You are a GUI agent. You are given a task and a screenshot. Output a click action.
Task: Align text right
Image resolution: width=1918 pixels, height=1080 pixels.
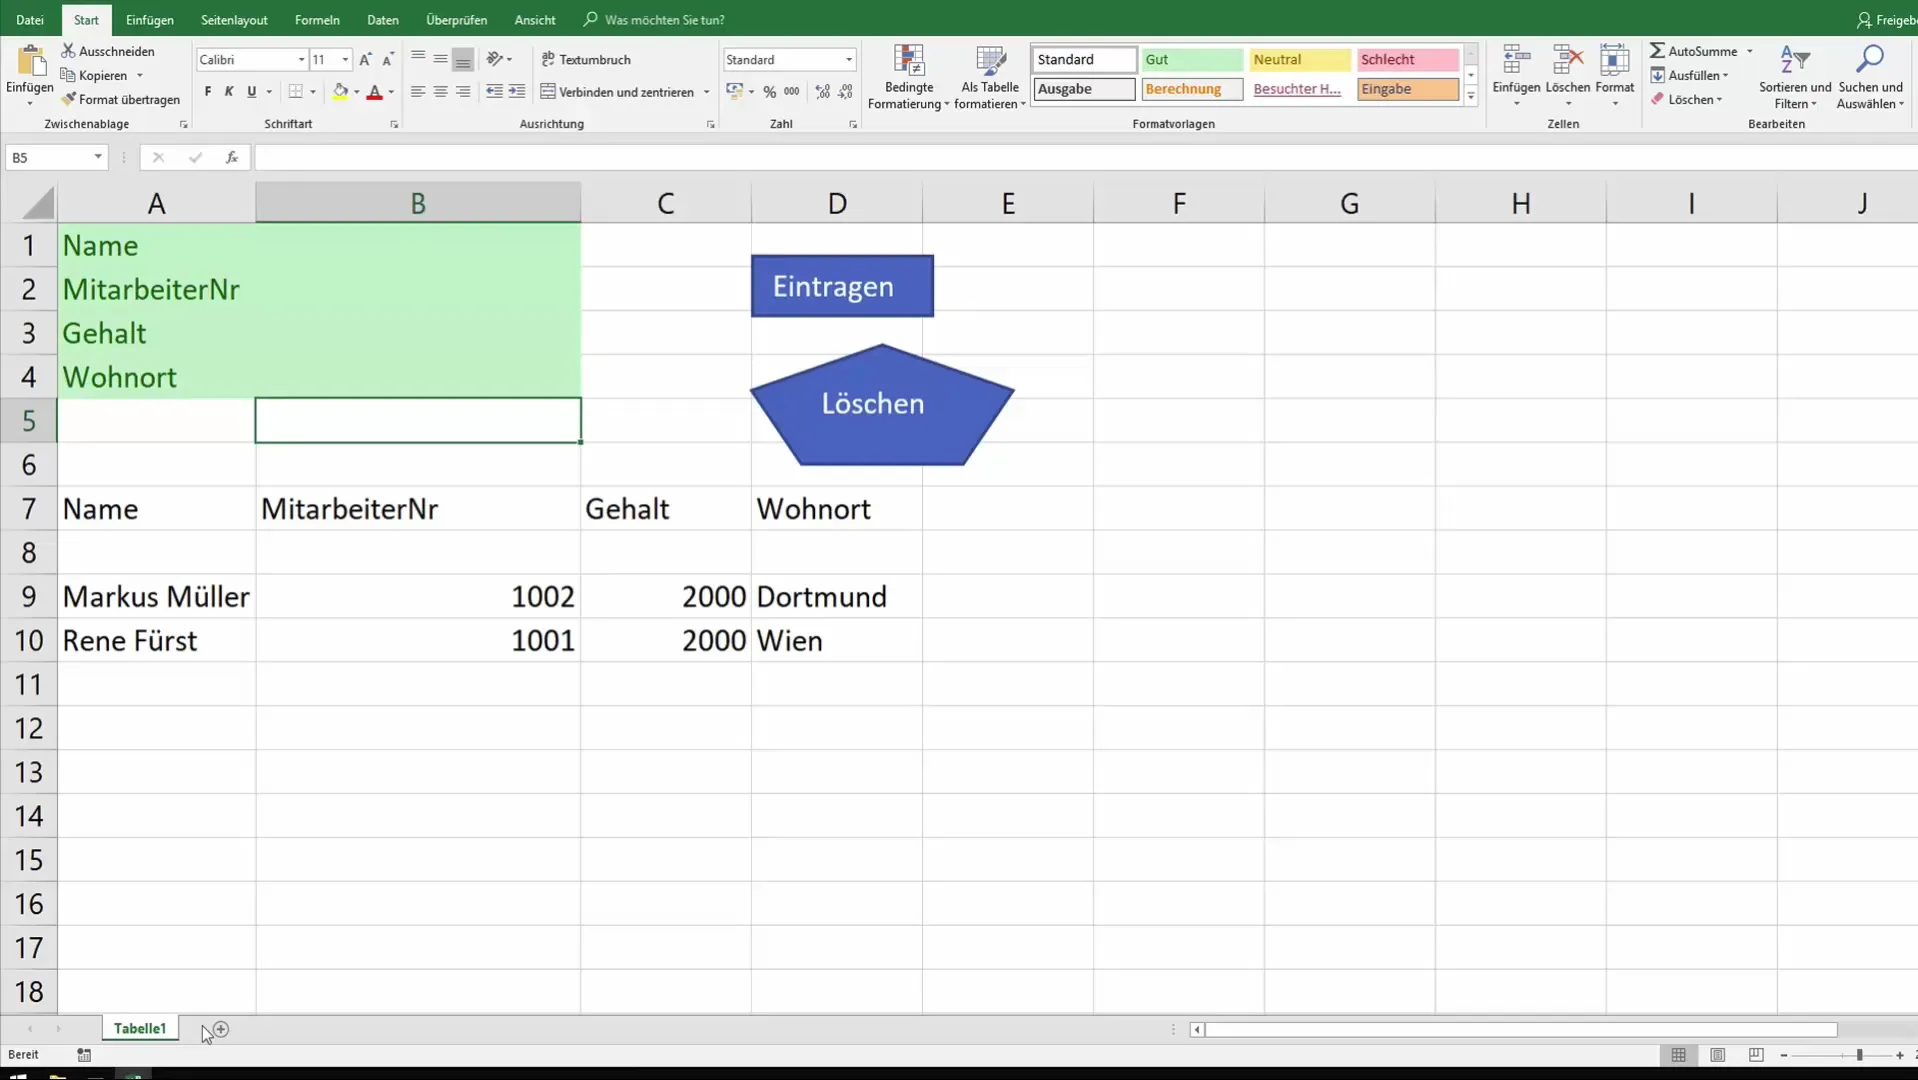click(x=462, y=92)
